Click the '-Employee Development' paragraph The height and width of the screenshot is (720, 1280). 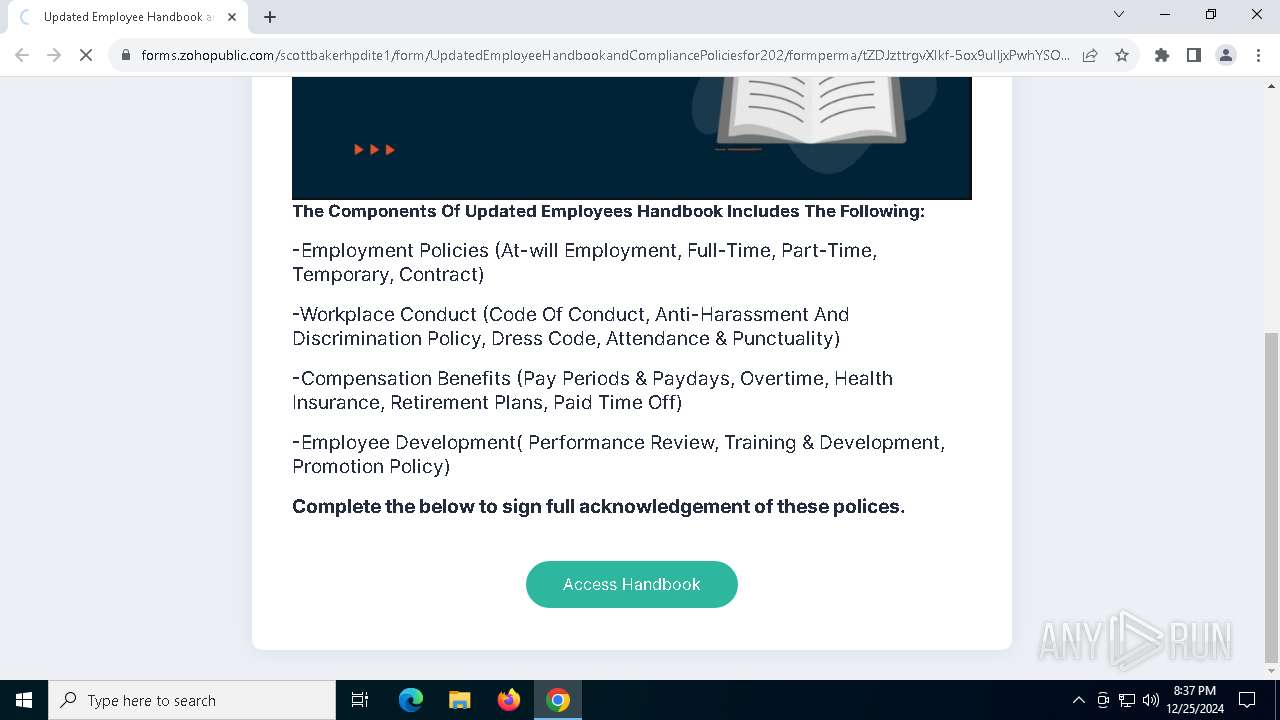coord(618,454)
